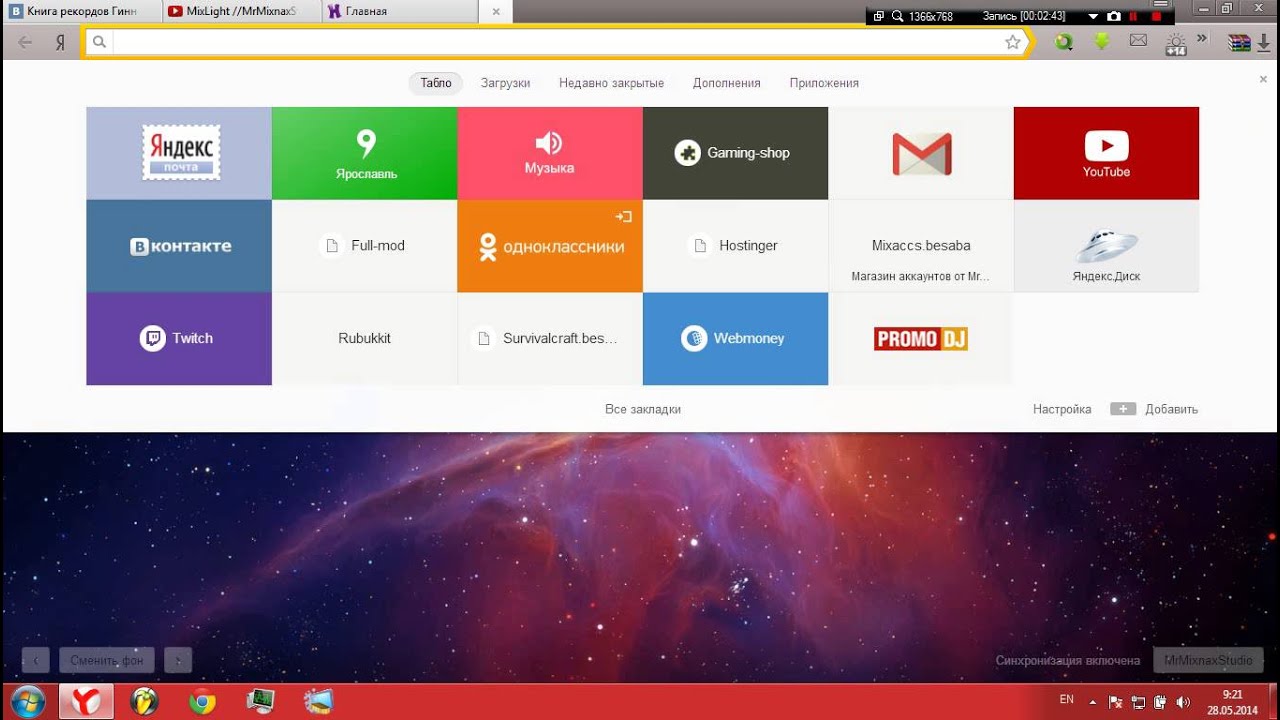Image resolution: width=1280 pixels, height=720 pixels.
Task: Open the Одноклассники tile
Action: [x=550, y=246]
